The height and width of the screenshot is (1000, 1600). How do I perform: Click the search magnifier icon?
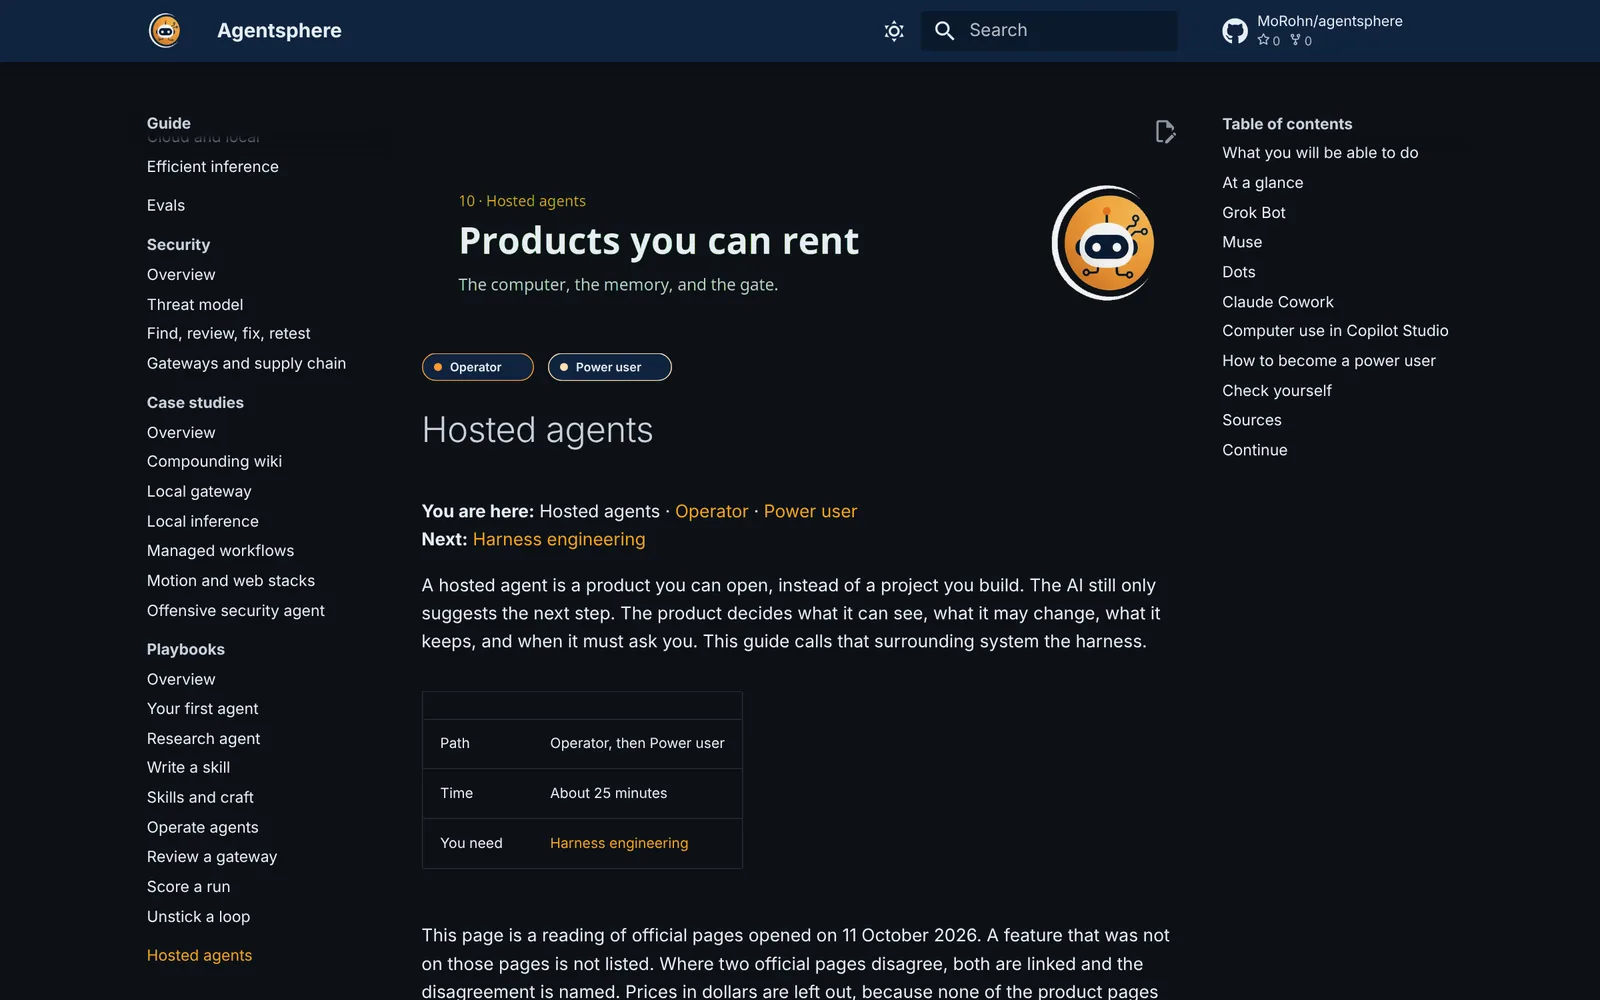tap(944, 31)
